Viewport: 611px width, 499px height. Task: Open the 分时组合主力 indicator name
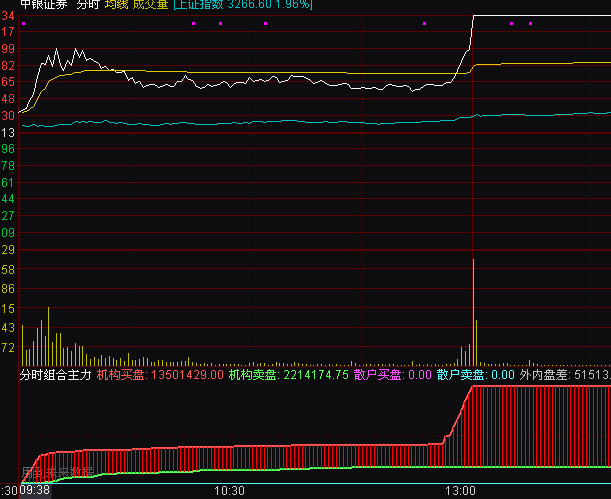click(x=55, y=375)
